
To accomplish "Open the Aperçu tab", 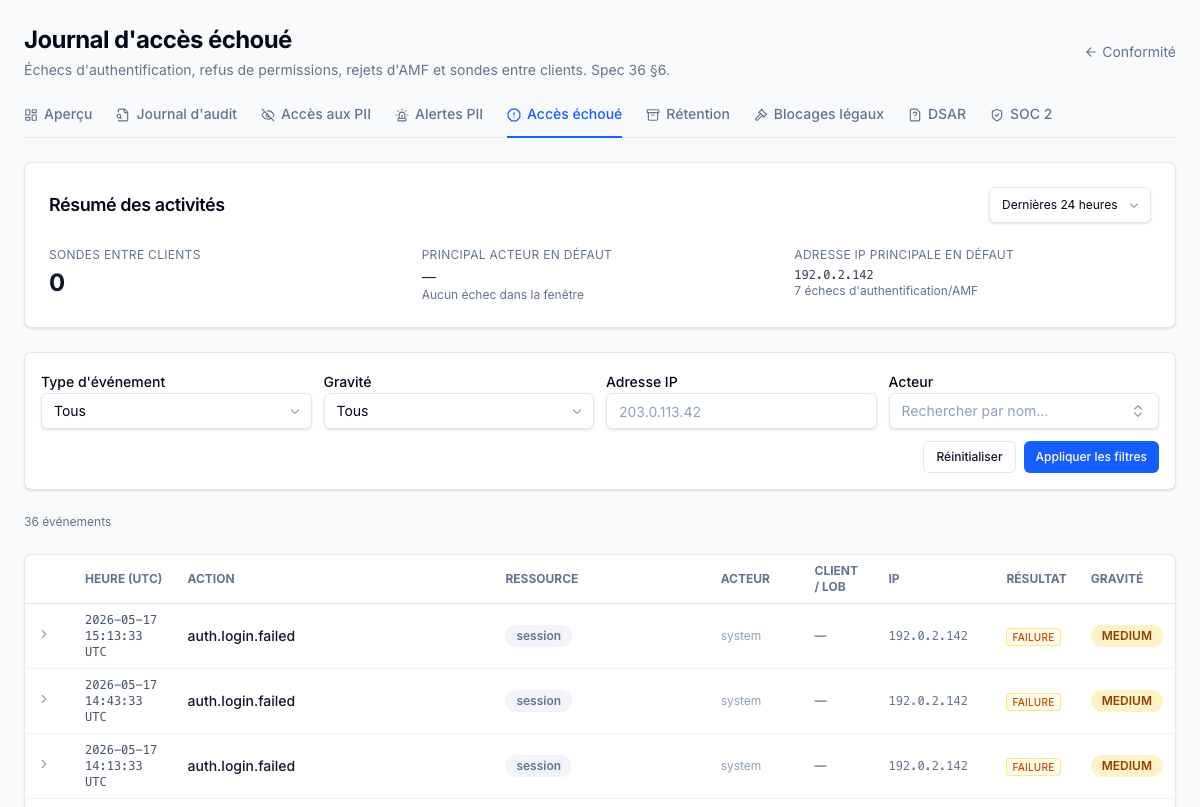I will [58, 114].
